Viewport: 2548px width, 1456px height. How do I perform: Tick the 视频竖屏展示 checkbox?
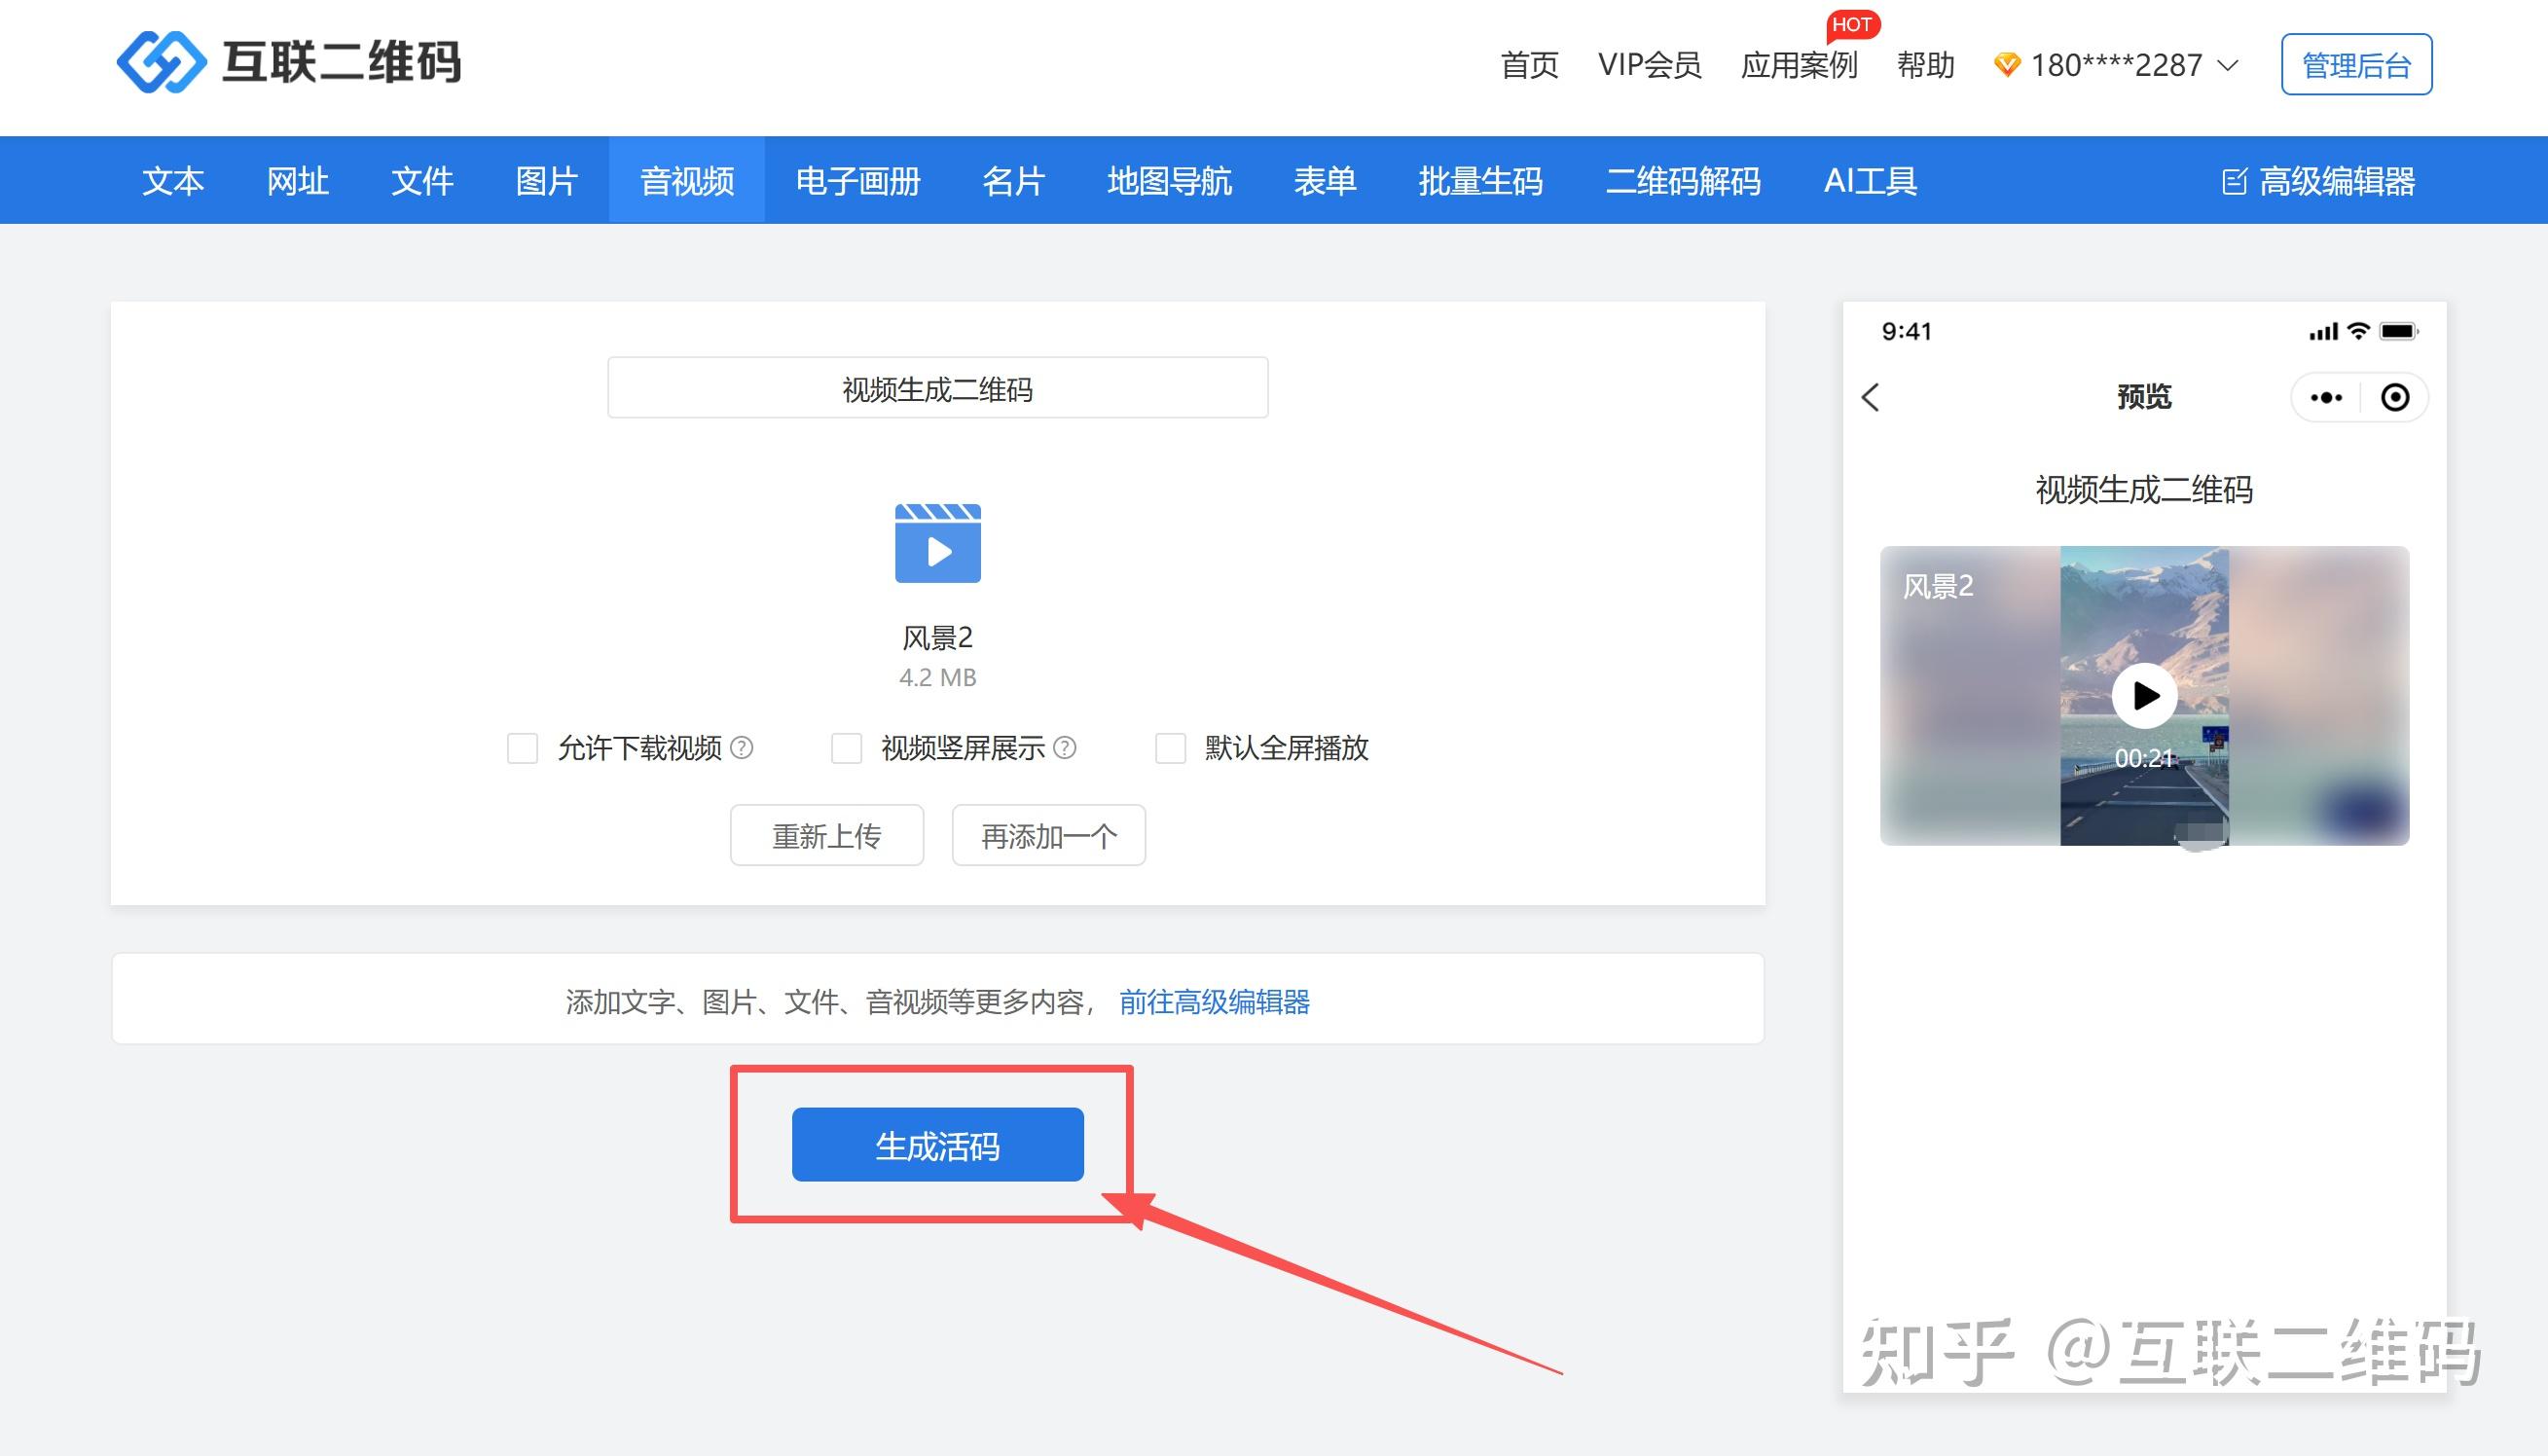[846, 748]
